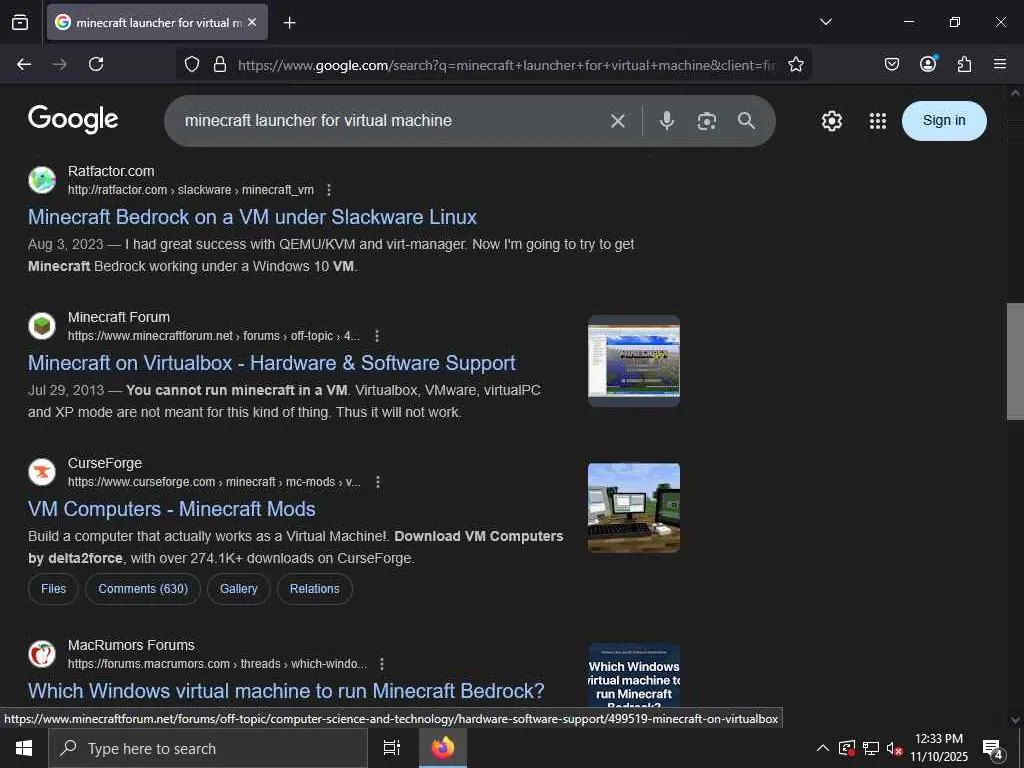Viewport: 1024px width, 768px height.
Task: Open the Windows Start menu
Action: (24, 748)
